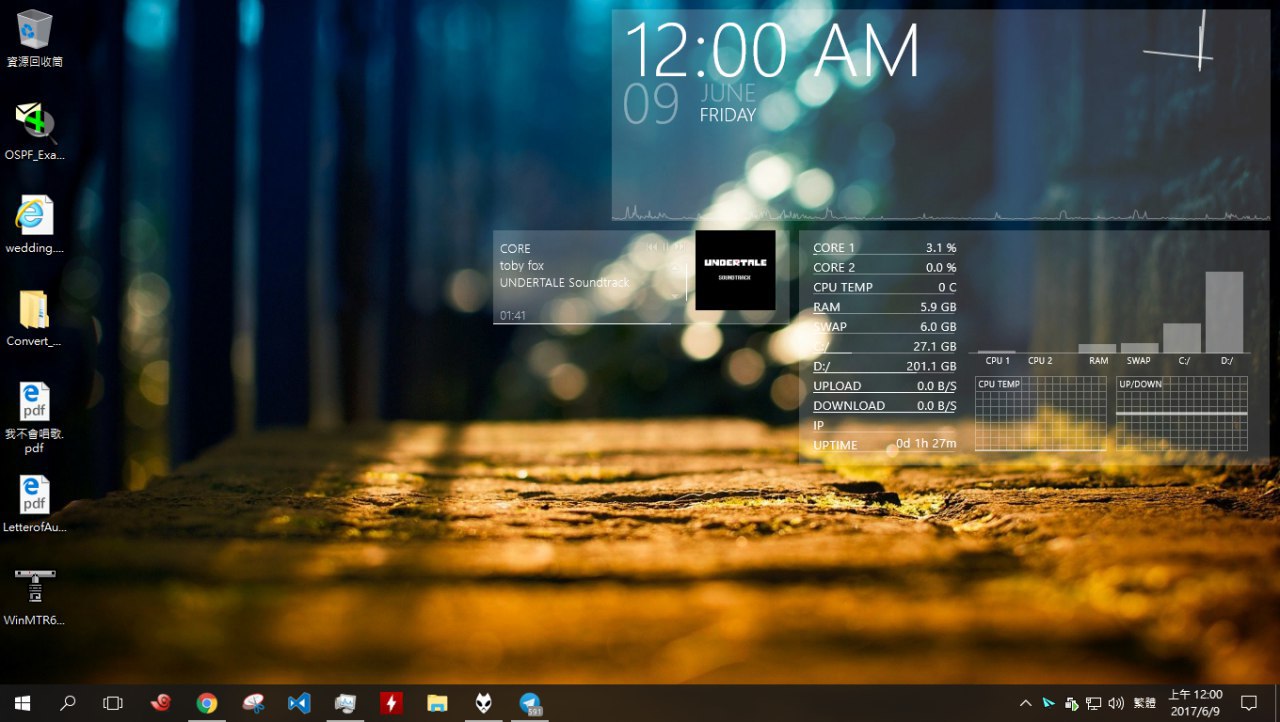Select the Convert folder on desktop
This screenshot has height=722, width=1280.
(34, 318)
